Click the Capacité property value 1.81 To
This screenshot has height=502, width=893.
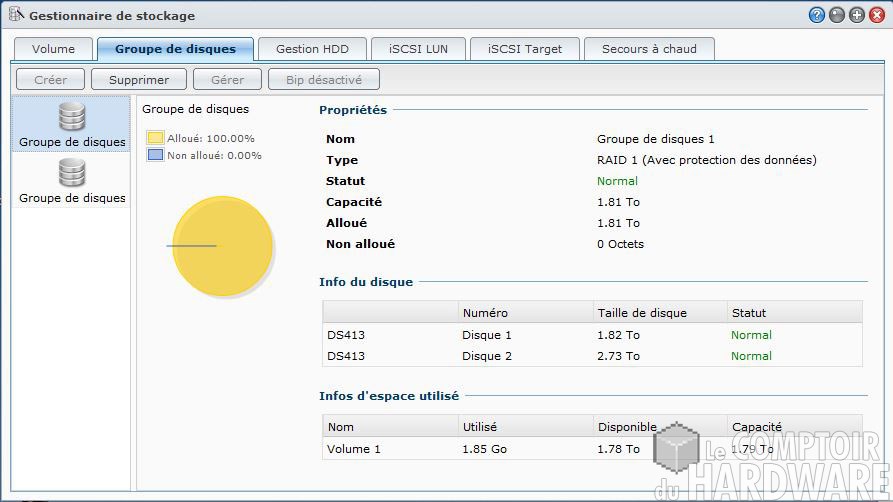(x=618, y=202)
